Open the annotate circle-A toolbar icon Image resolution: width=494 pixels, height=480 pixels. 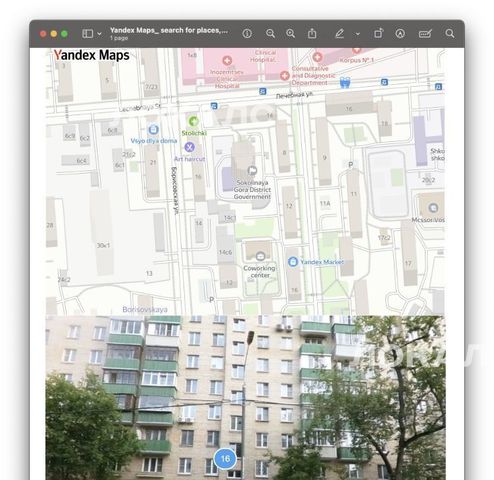[400, 34]
